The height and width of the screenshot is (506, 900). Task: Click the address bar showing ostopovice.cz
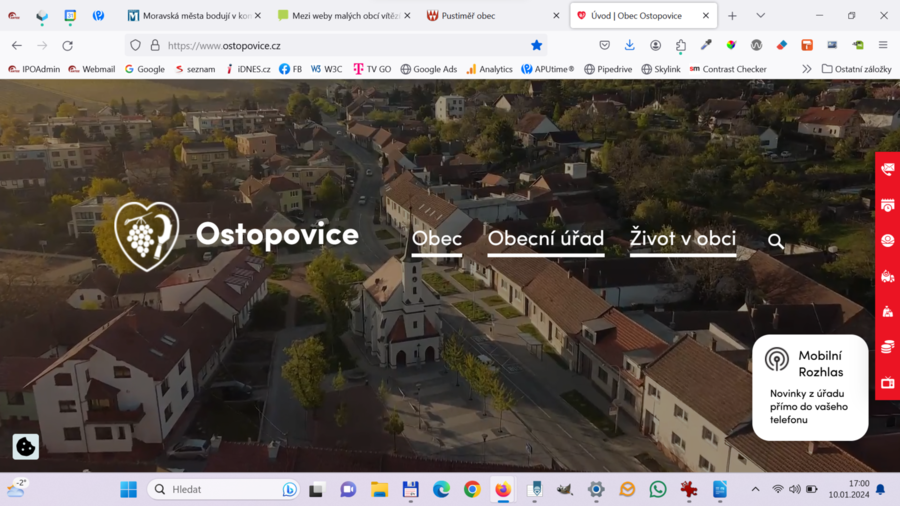[x=340, y=45]
